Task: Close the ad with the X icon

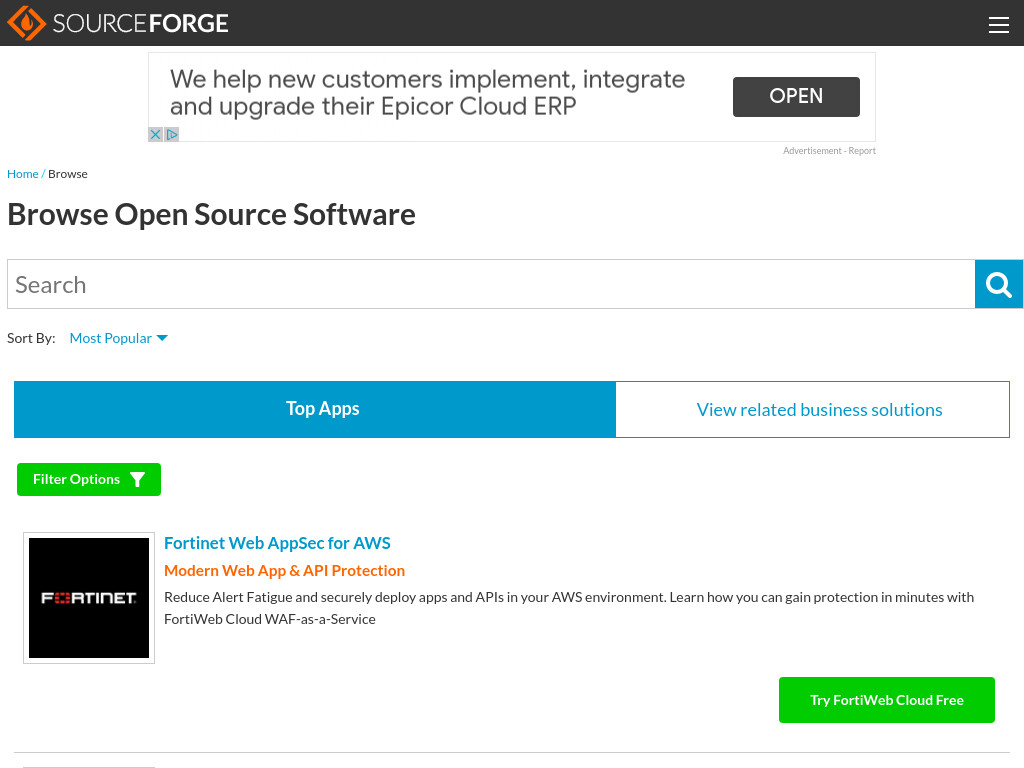Action: click(155, 135)
